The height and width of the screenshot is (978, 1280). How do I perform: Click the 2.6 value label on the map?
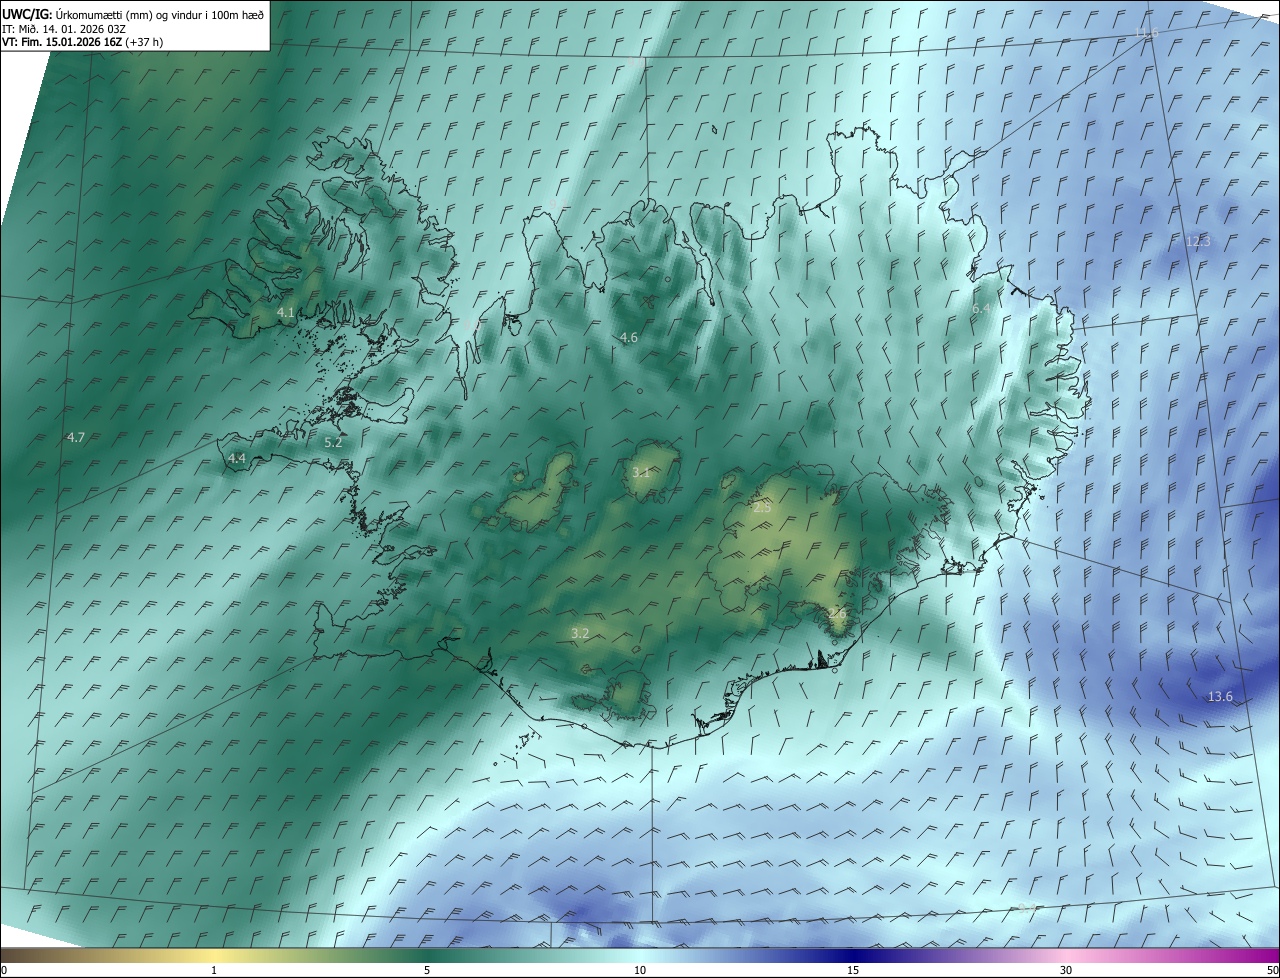click(838, 612)
